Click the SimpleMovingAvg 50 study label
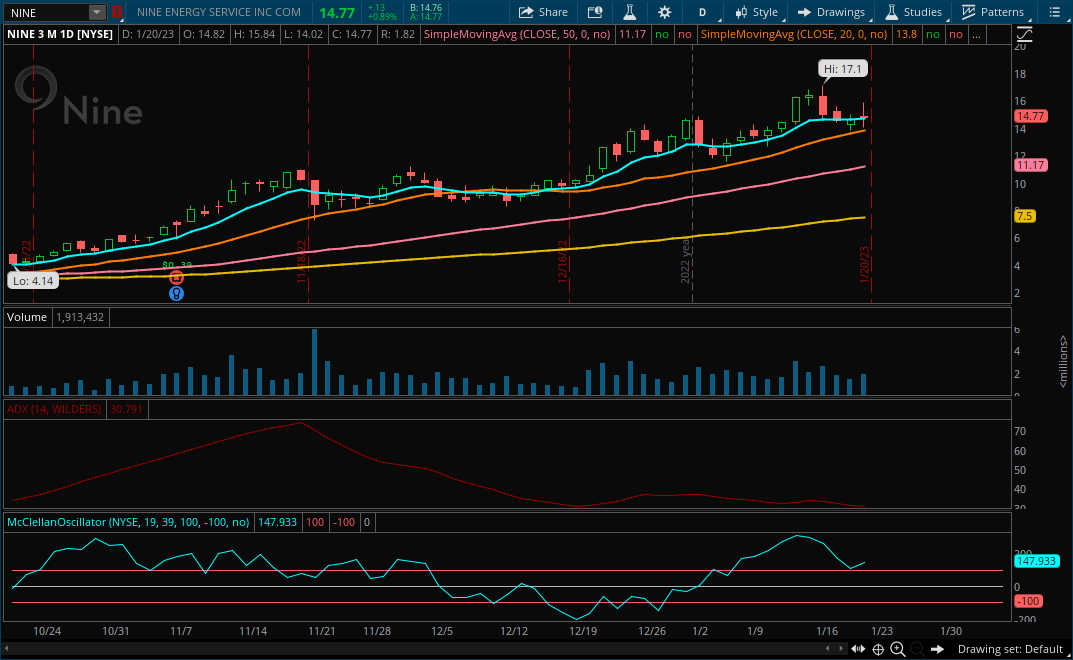The height and width of the screenshot is (660, 1073). [517, 34]
